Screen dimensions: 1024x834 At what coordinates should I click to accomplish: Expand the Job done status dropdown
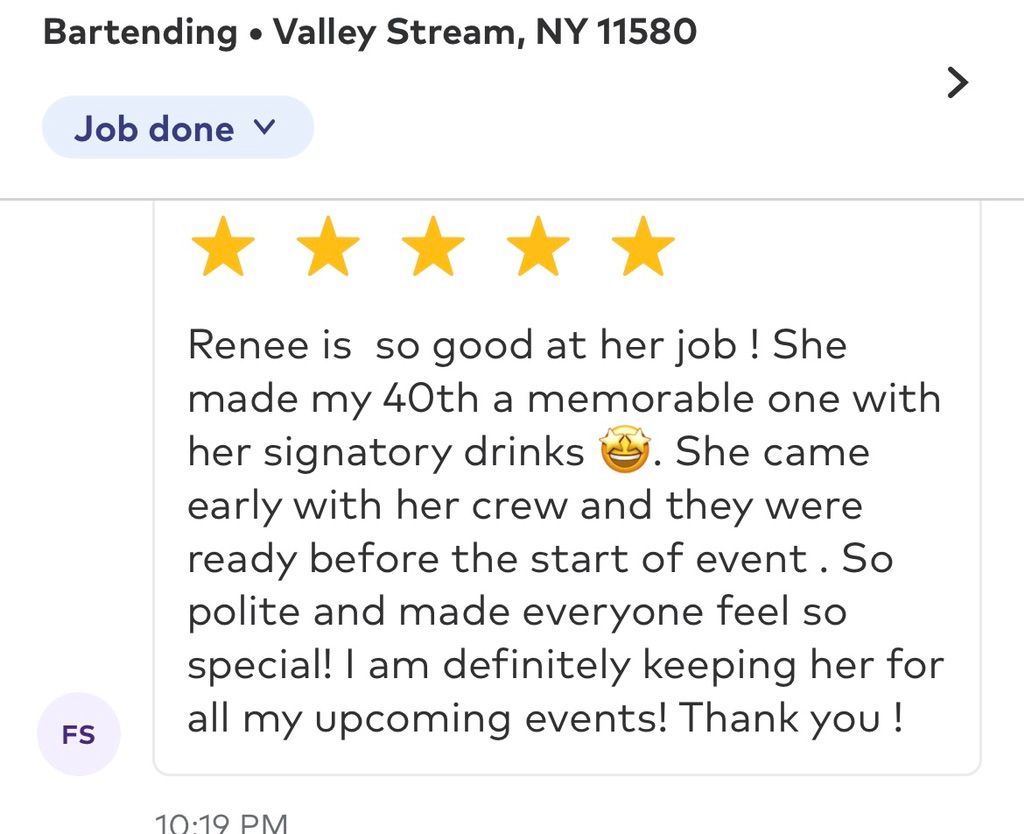tap(178, 127)
